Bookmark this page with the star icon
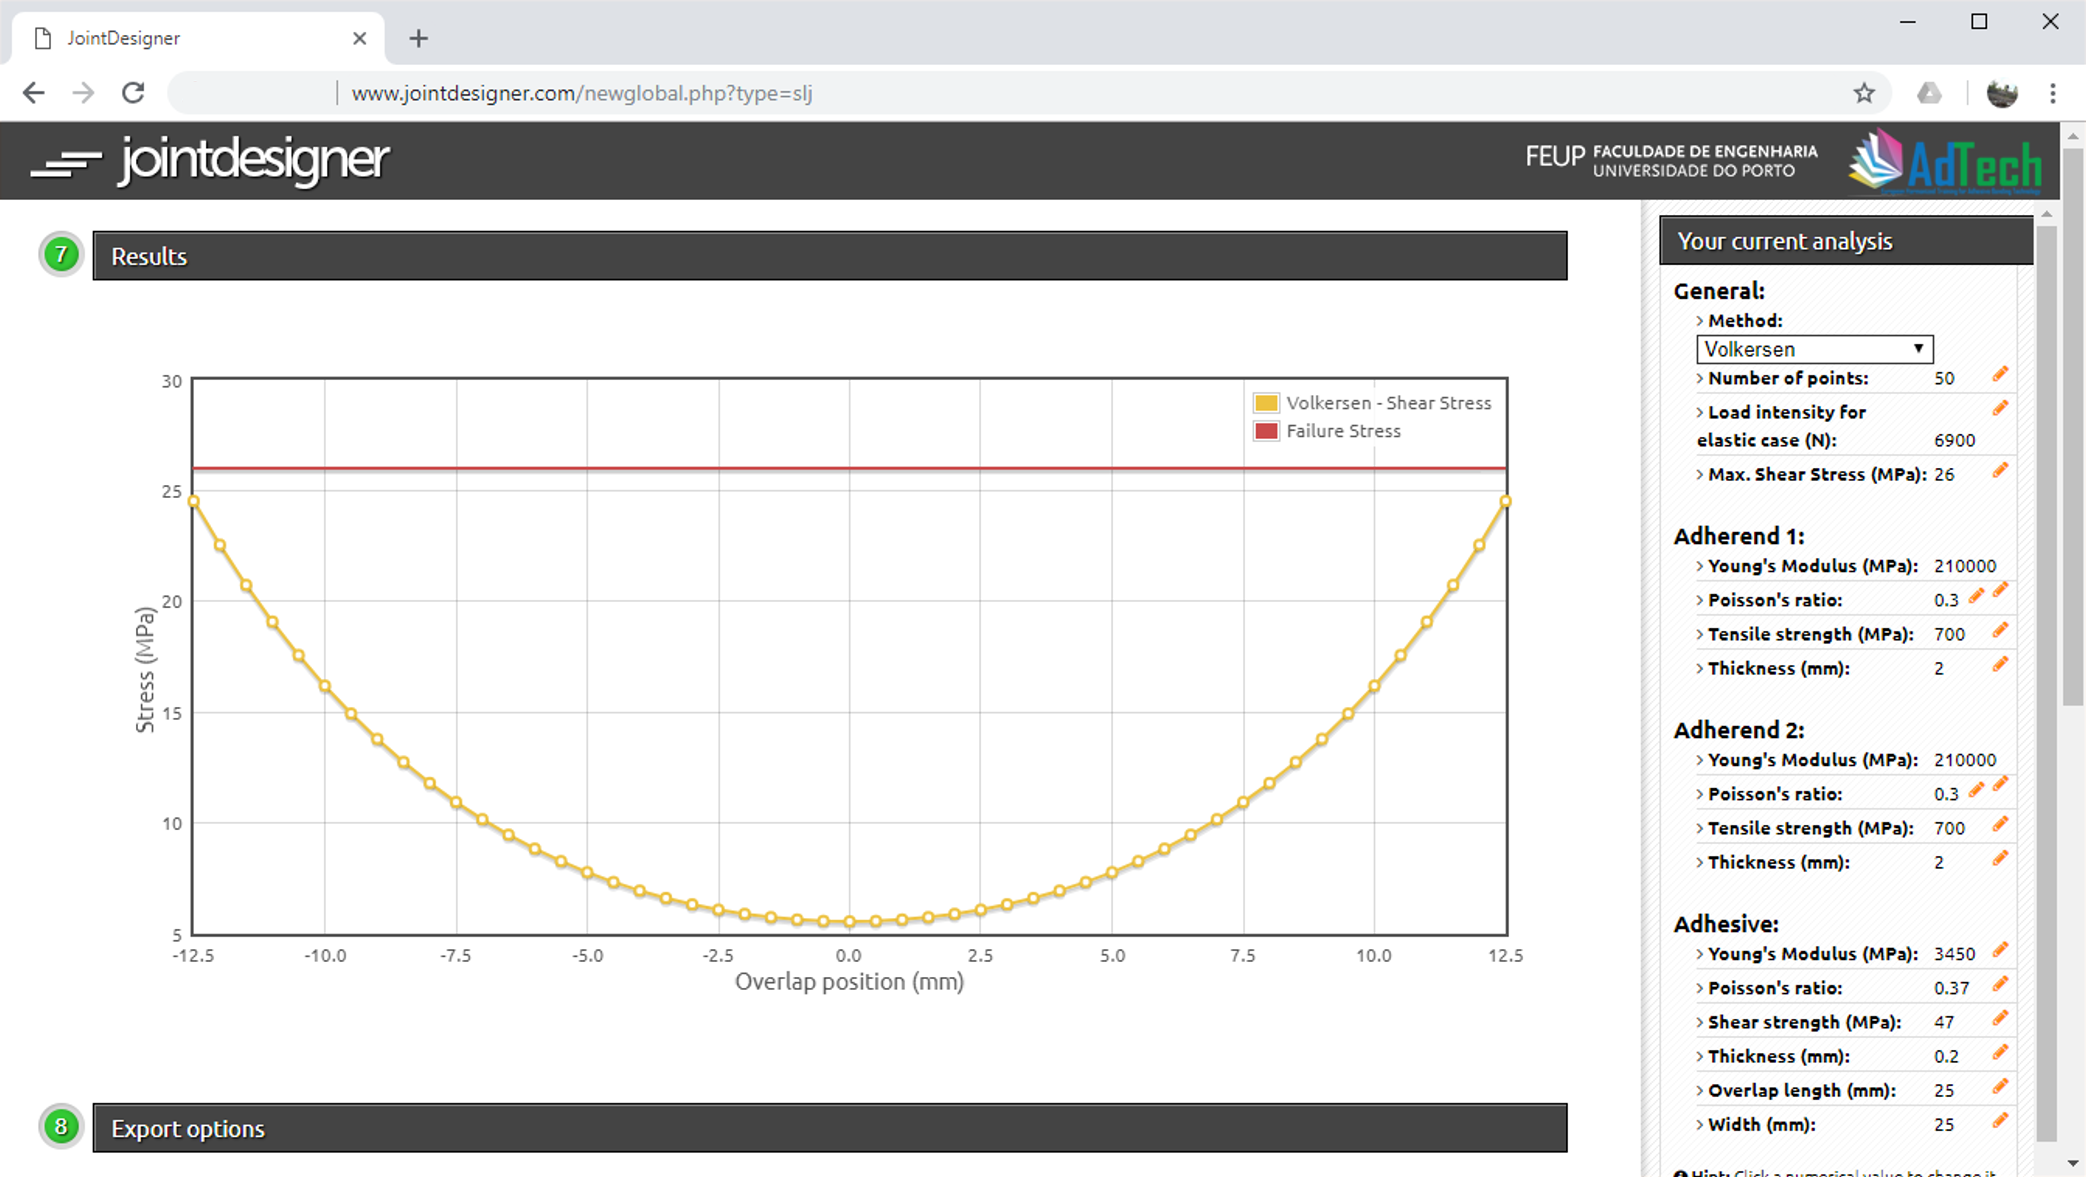2086x1177 pixels. [x=1863, y=93]
